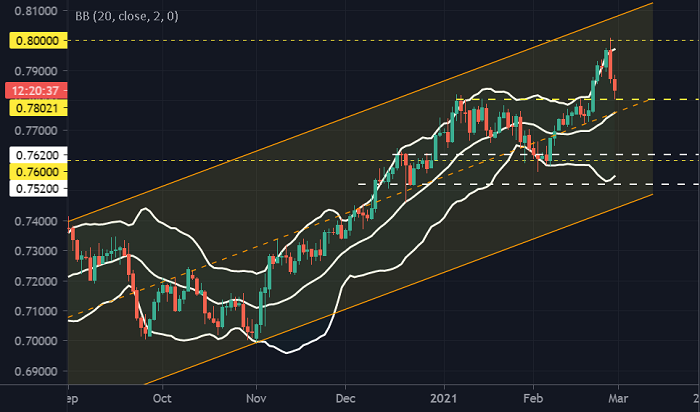Click the 2021 label on time axis
700x412 pixels.
pyautogui.click(x=445, y=398)
